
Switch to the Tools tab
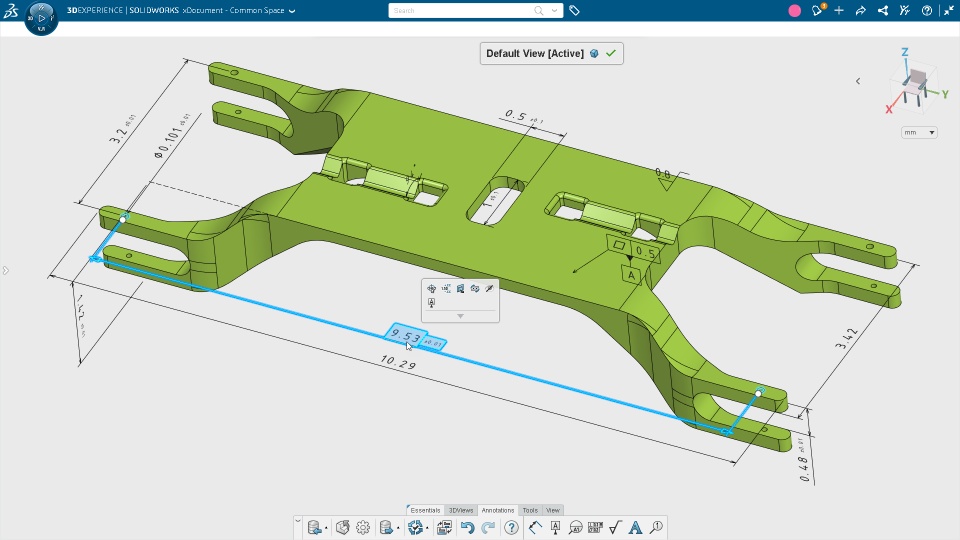530,510
